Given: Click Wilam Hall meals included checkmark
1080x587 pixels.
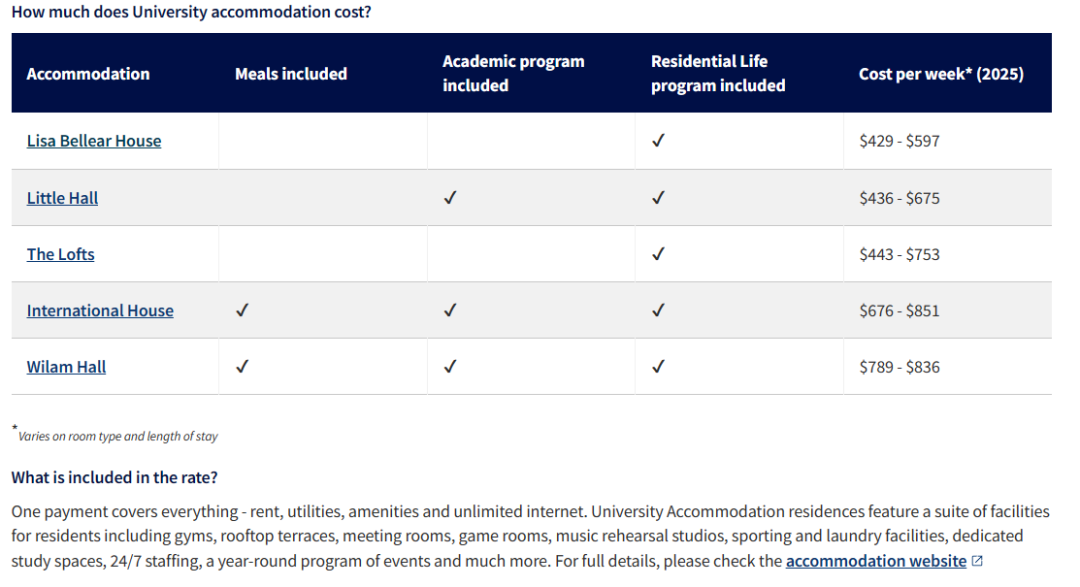Looking at the screenshot, I should (x=242, y=367).
